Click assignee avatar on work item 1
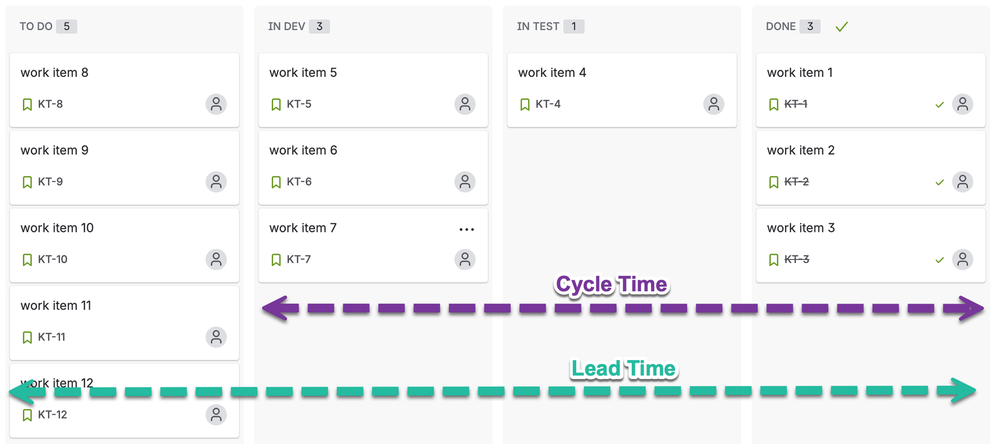Screen dimensions: 998x444 [962, 104]
